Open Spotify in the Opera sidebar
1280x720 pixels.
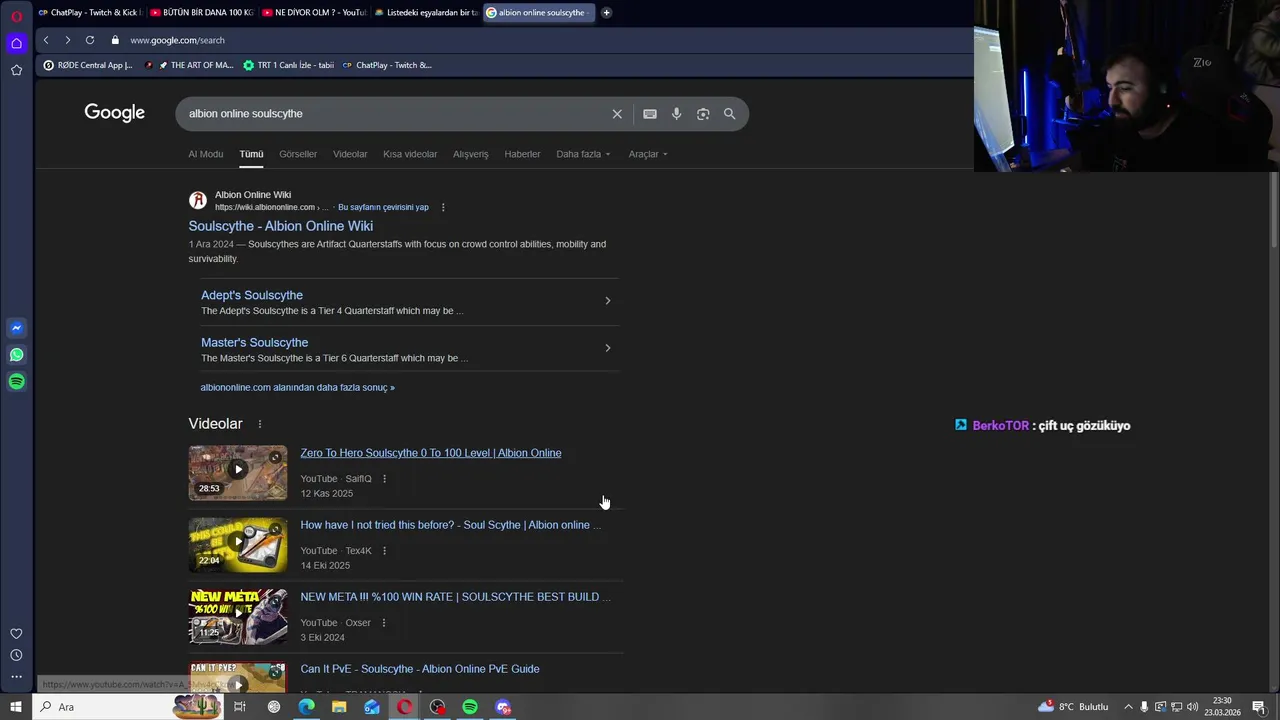tap(16, 381)
